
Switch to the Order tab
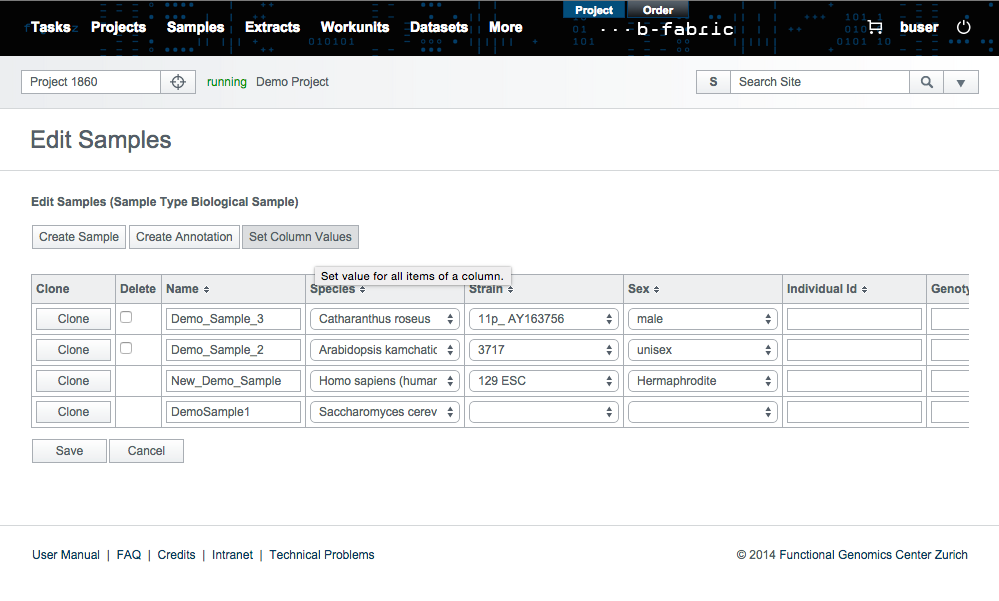[657, 10]
